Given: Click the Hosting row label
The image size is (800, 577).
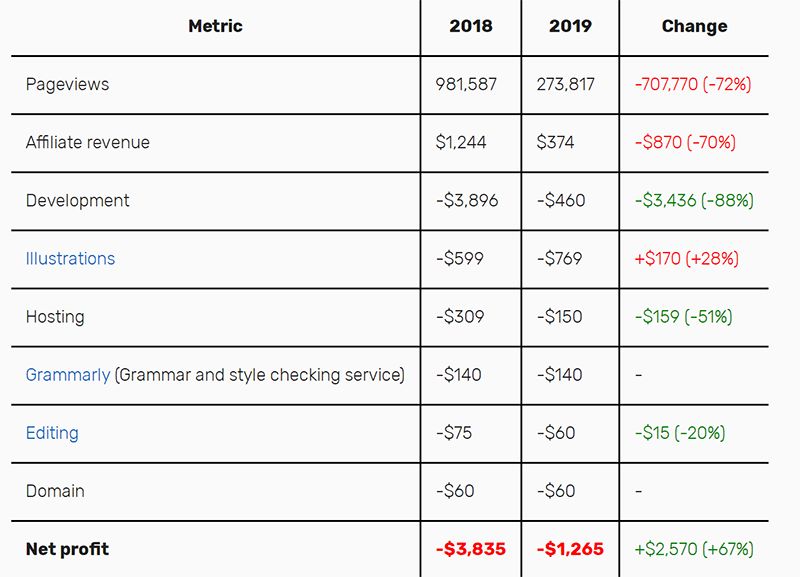Looking at the screenshot, I should click(x=55, y=317).
